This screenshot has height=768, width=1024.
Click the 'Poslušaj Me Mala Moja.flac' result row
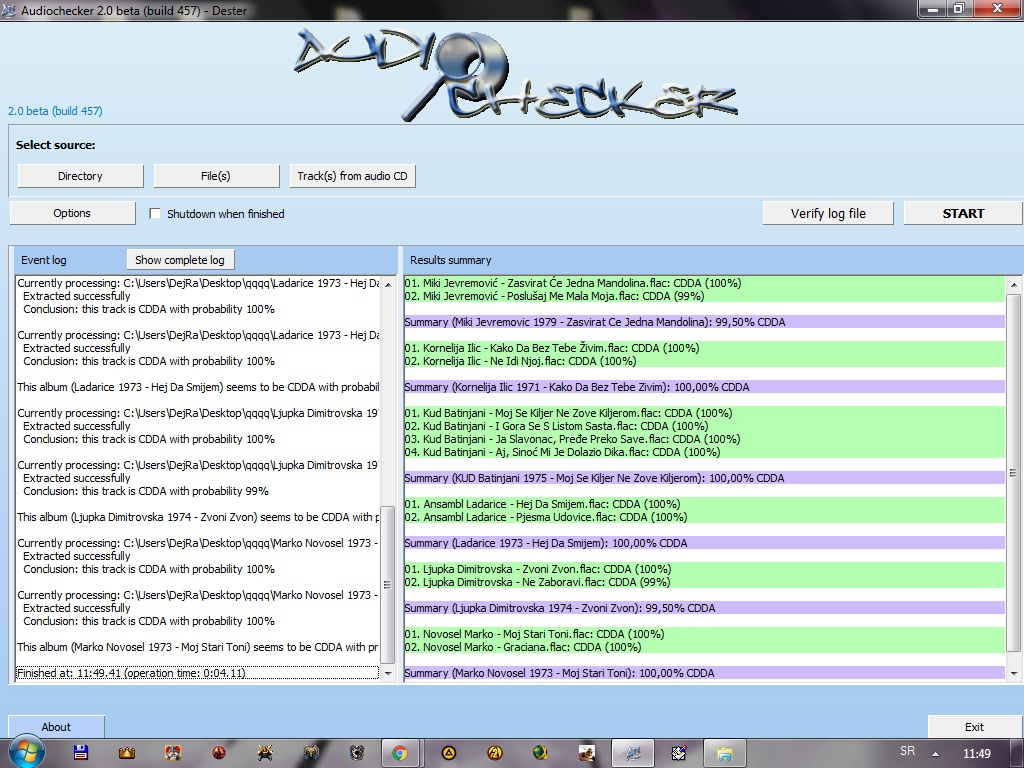coord(704,296)
